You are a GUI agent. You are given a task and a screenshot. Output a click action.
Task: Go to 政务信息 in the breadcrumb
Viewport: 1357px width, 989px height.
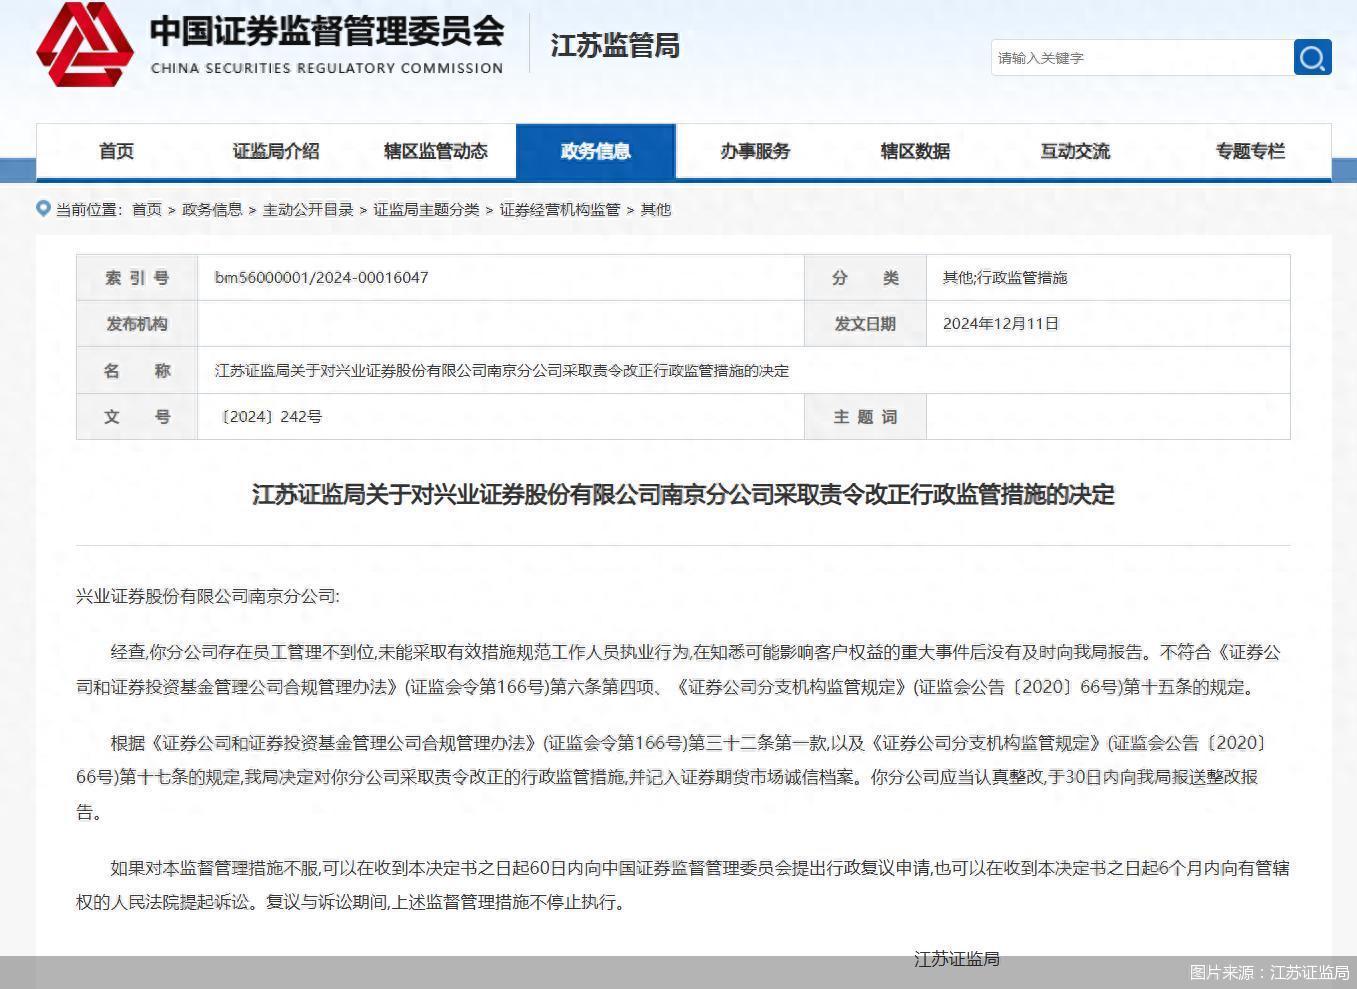[x=212, y=209]
